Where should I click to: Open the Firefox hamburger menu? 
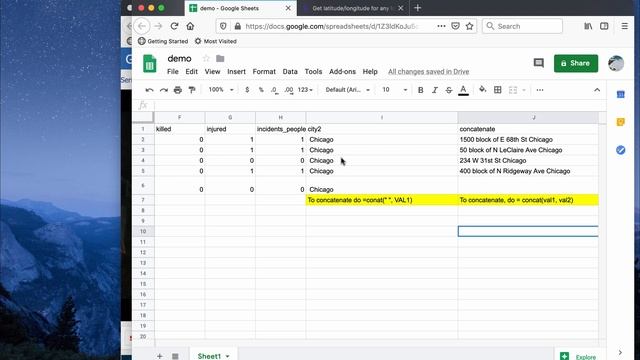[x=624, y=26]
